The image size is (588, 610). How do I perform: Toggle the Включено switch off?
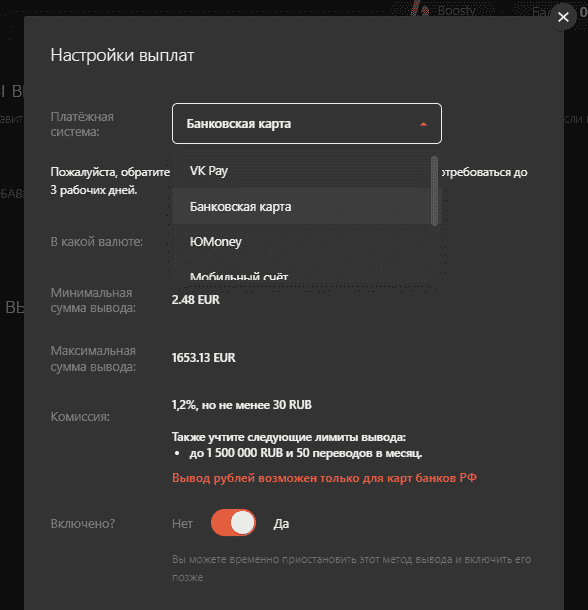(233, 522)
